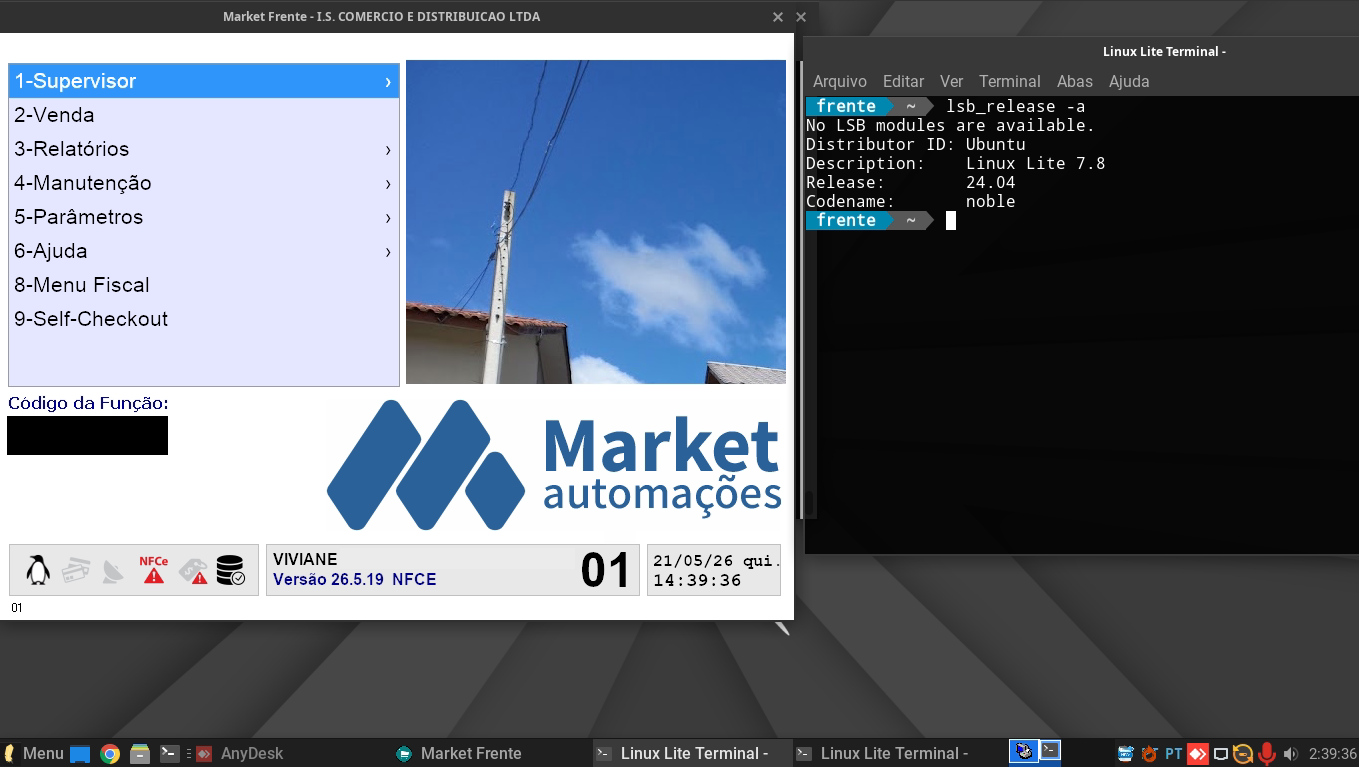Click the terminal cursor at the prompt
This screenshot has height=767, width=1359.
tap(951, 220)
